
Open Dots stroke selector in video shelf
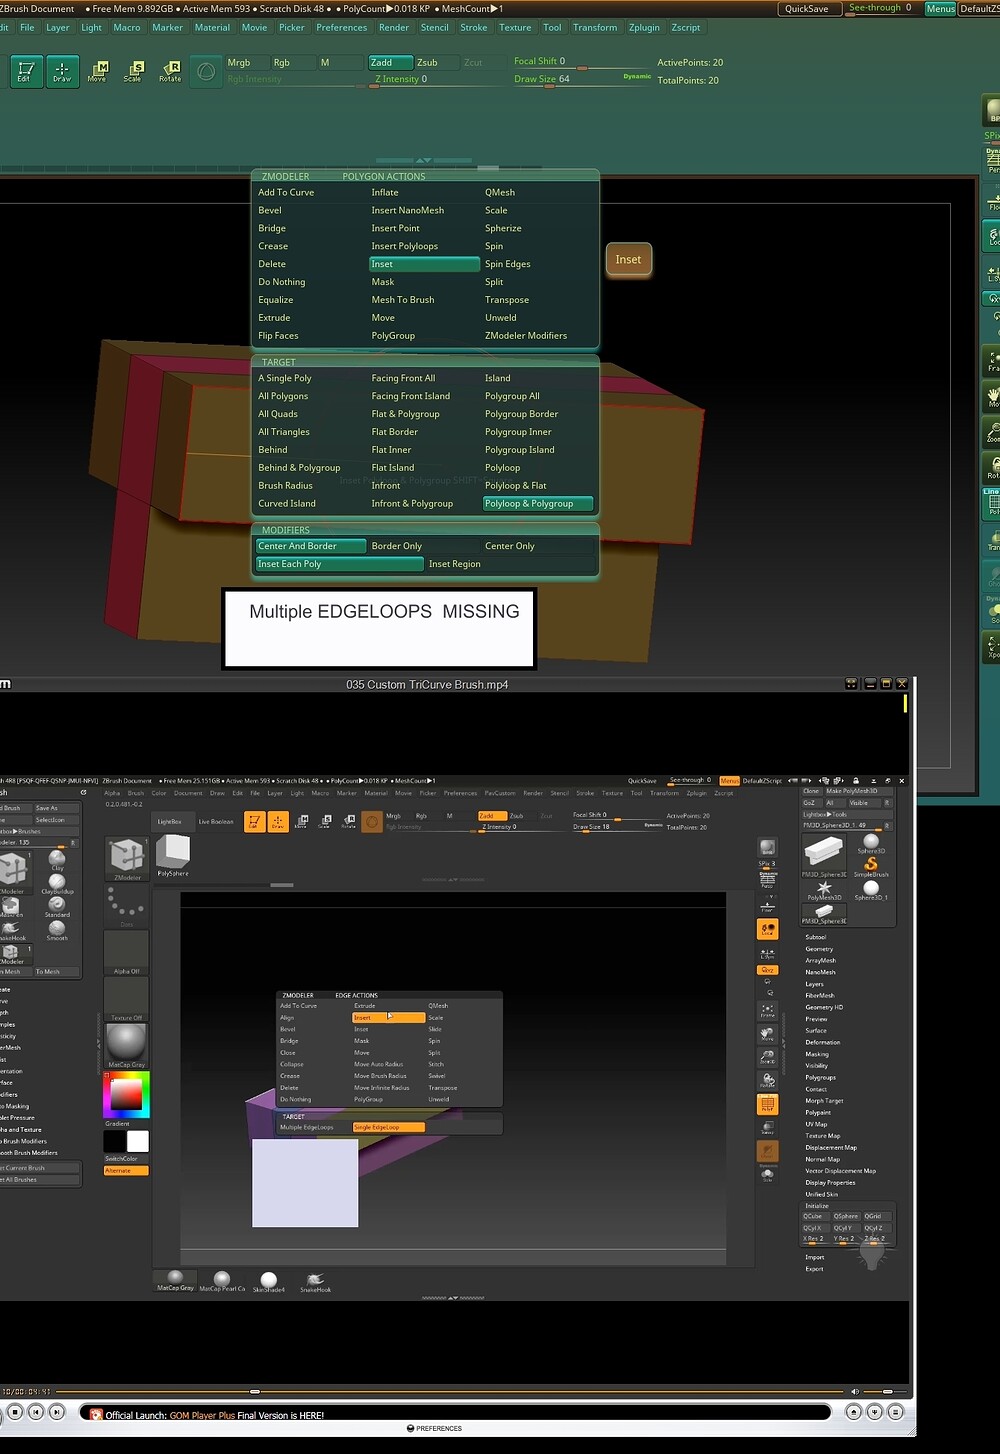click(126, 907)
